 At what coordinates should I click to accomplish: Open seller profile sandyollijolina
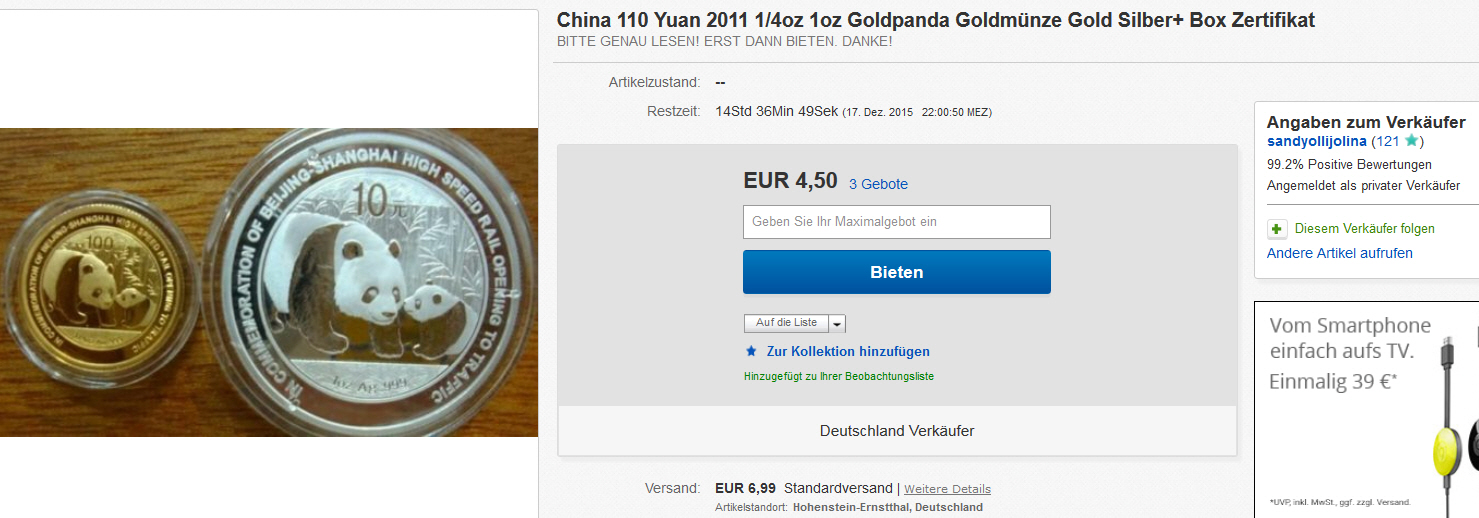[x=1316, y=142]
